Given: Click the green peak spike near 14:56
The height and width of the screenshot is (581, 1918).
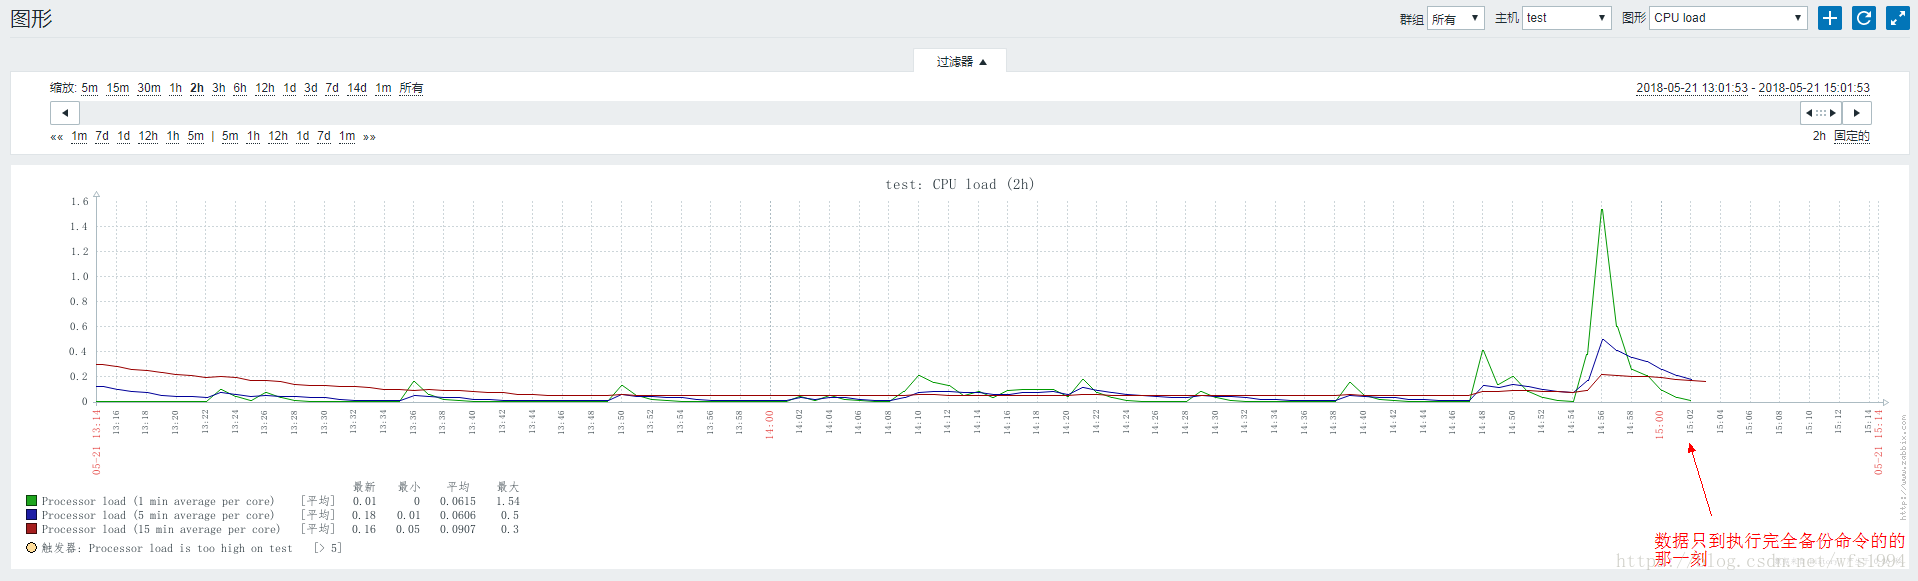Looking at the screenshot, I should tap(1602, 211).
